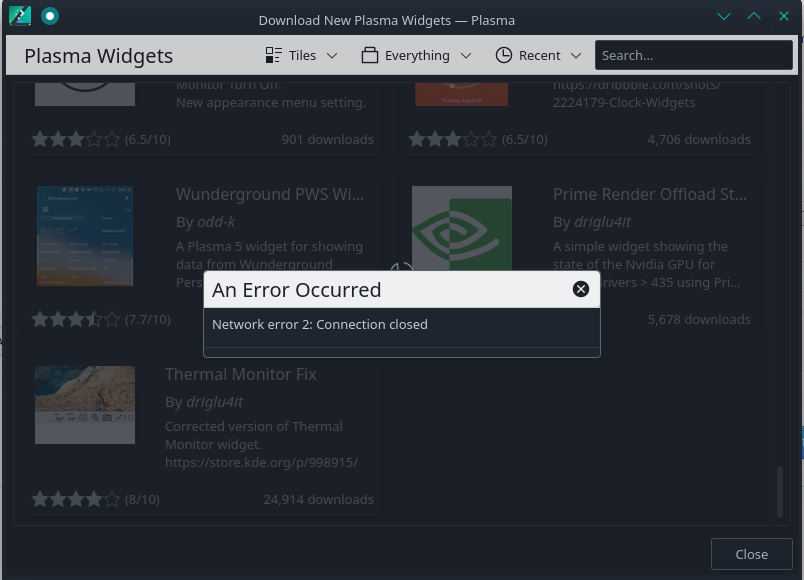This screenshot has height=580, width=804.
Task: Maximize the window with title bar up arrow
Action: 754,16
